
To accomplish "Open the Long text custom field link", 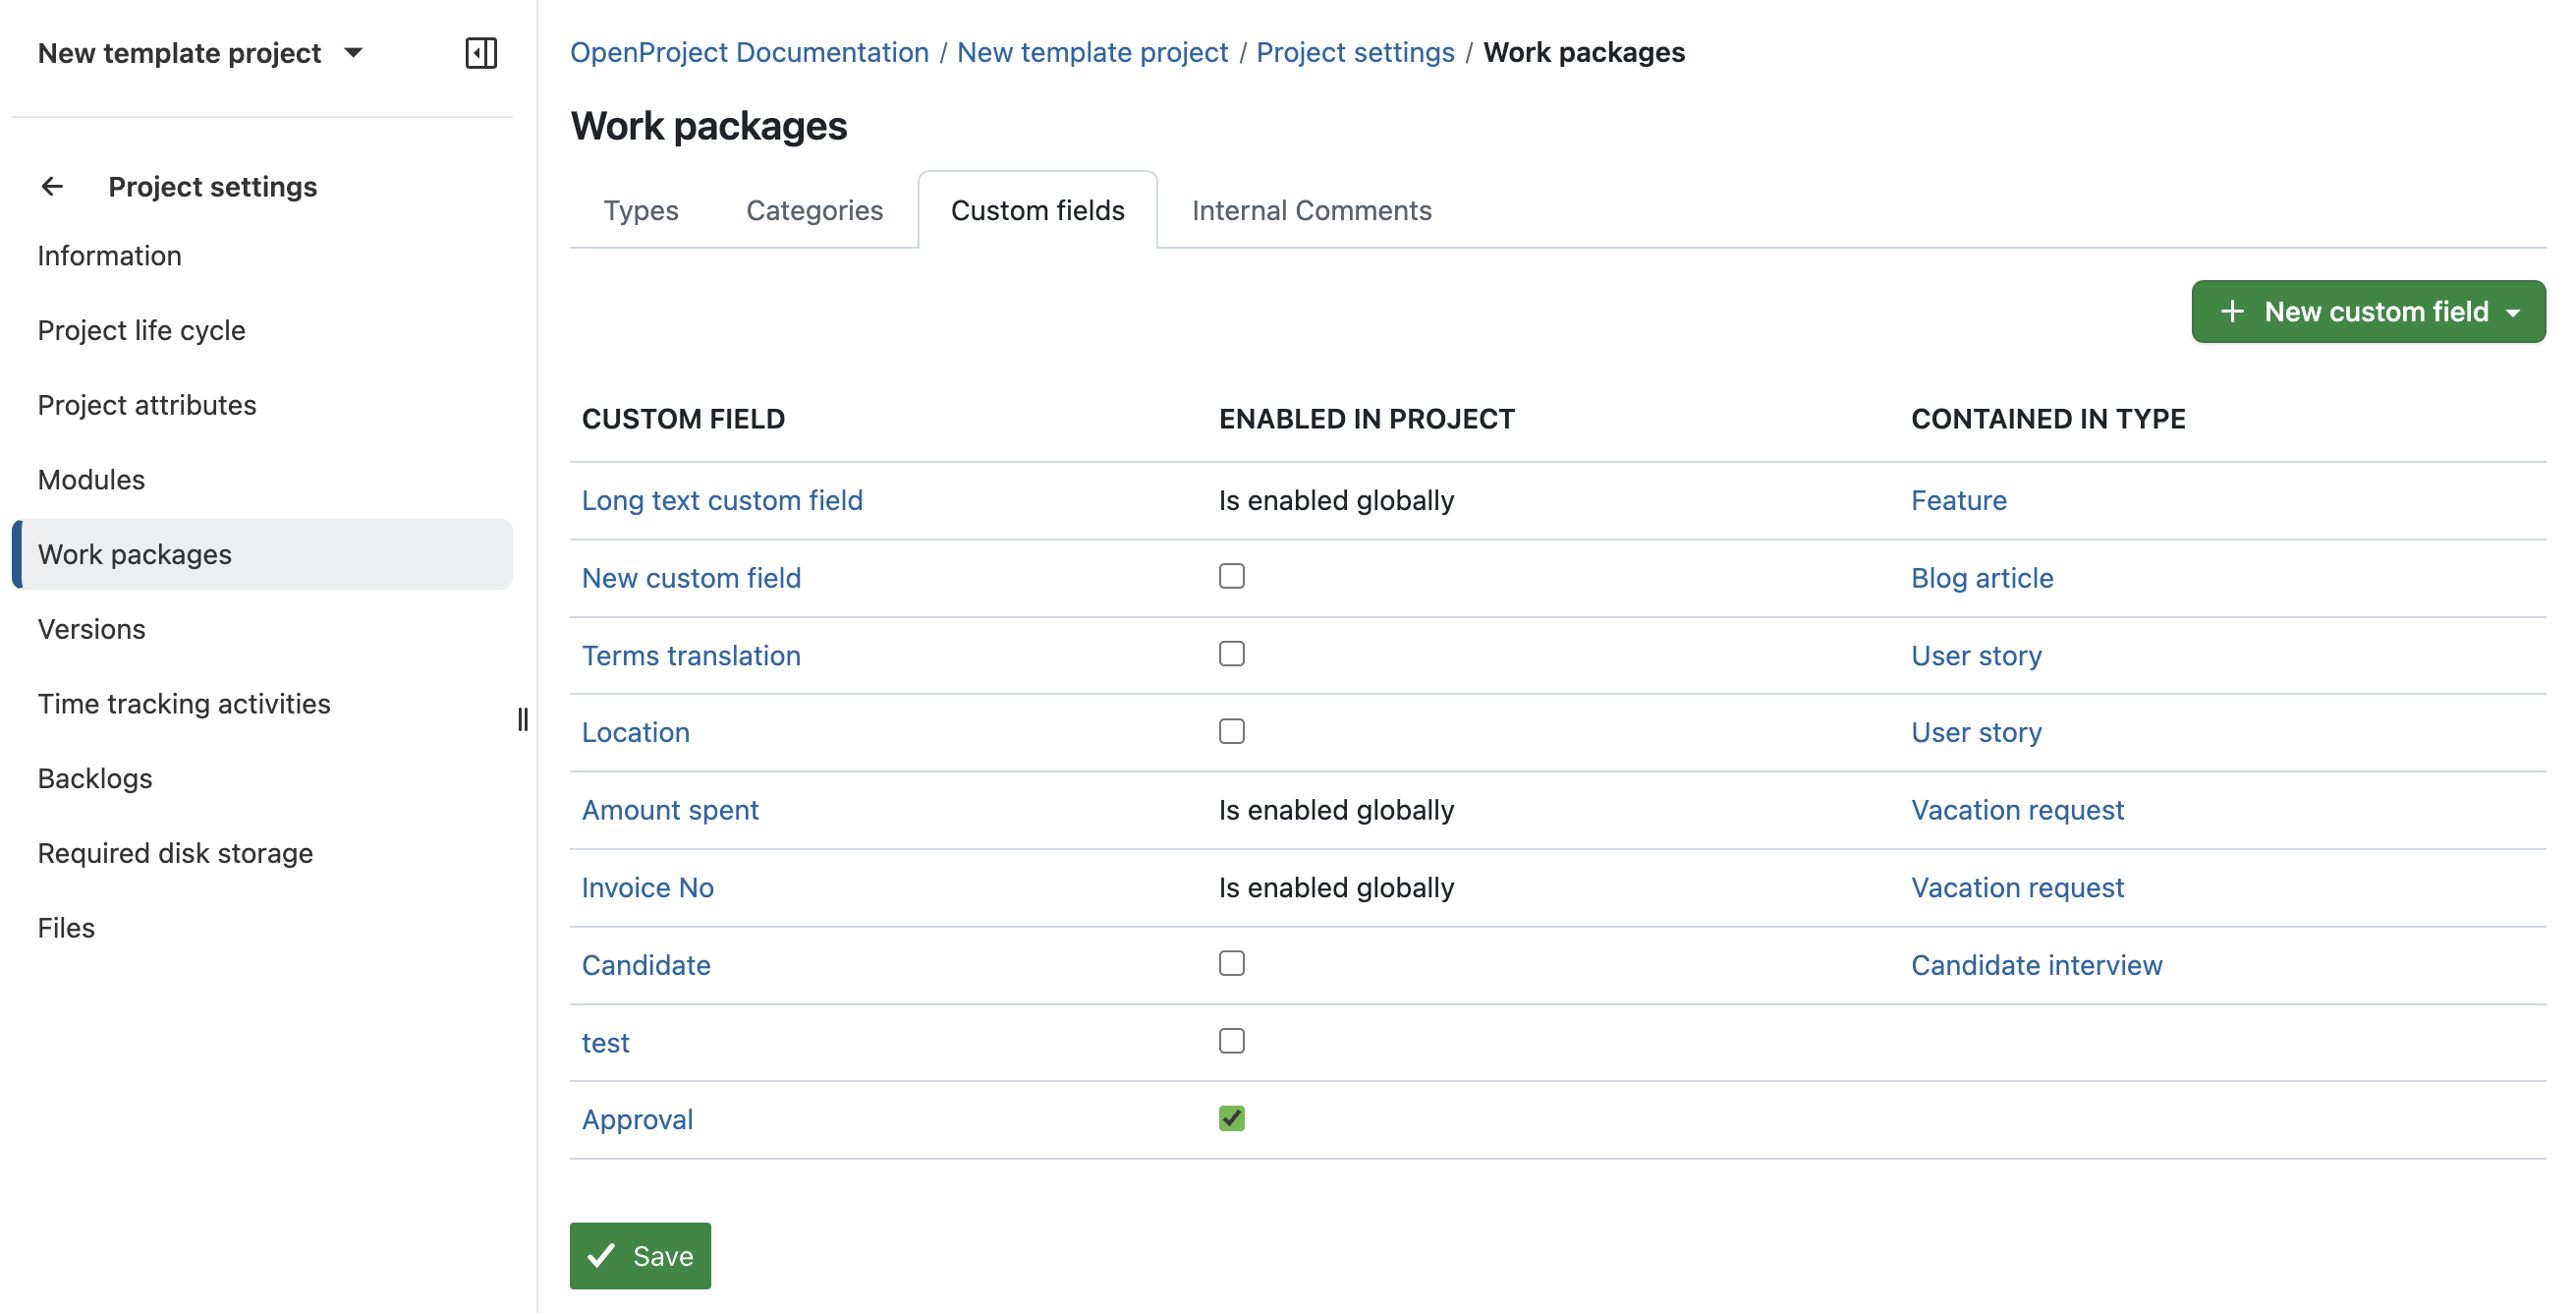I will pyautogui.click(x=722, y=500).
